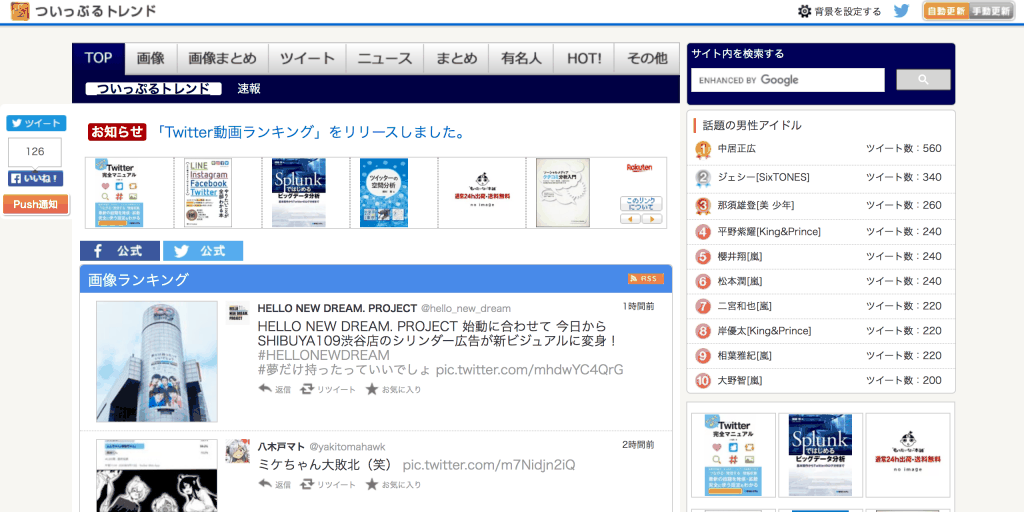Open the Twitter 公式 page button

click(203, 251)
